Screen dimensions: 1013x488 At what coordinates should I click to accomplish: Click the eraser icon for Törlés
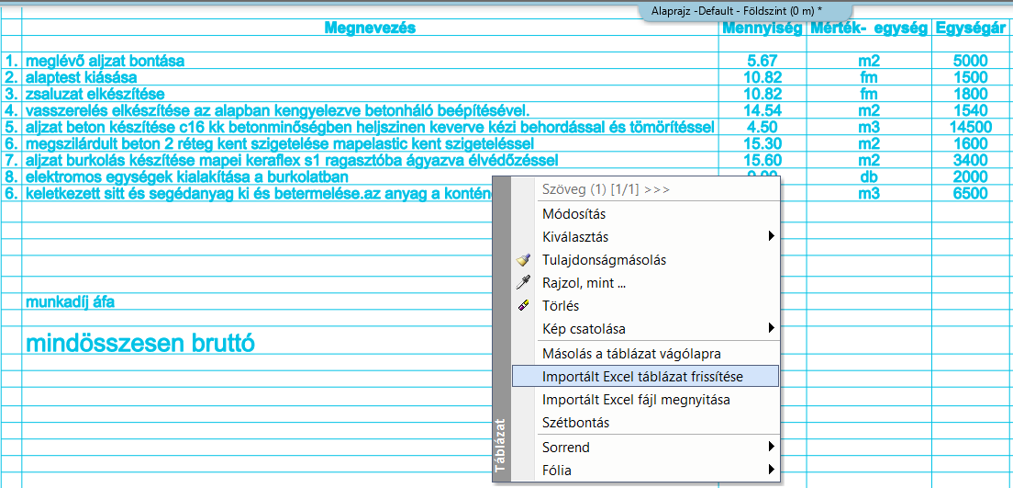click(523, 306)
